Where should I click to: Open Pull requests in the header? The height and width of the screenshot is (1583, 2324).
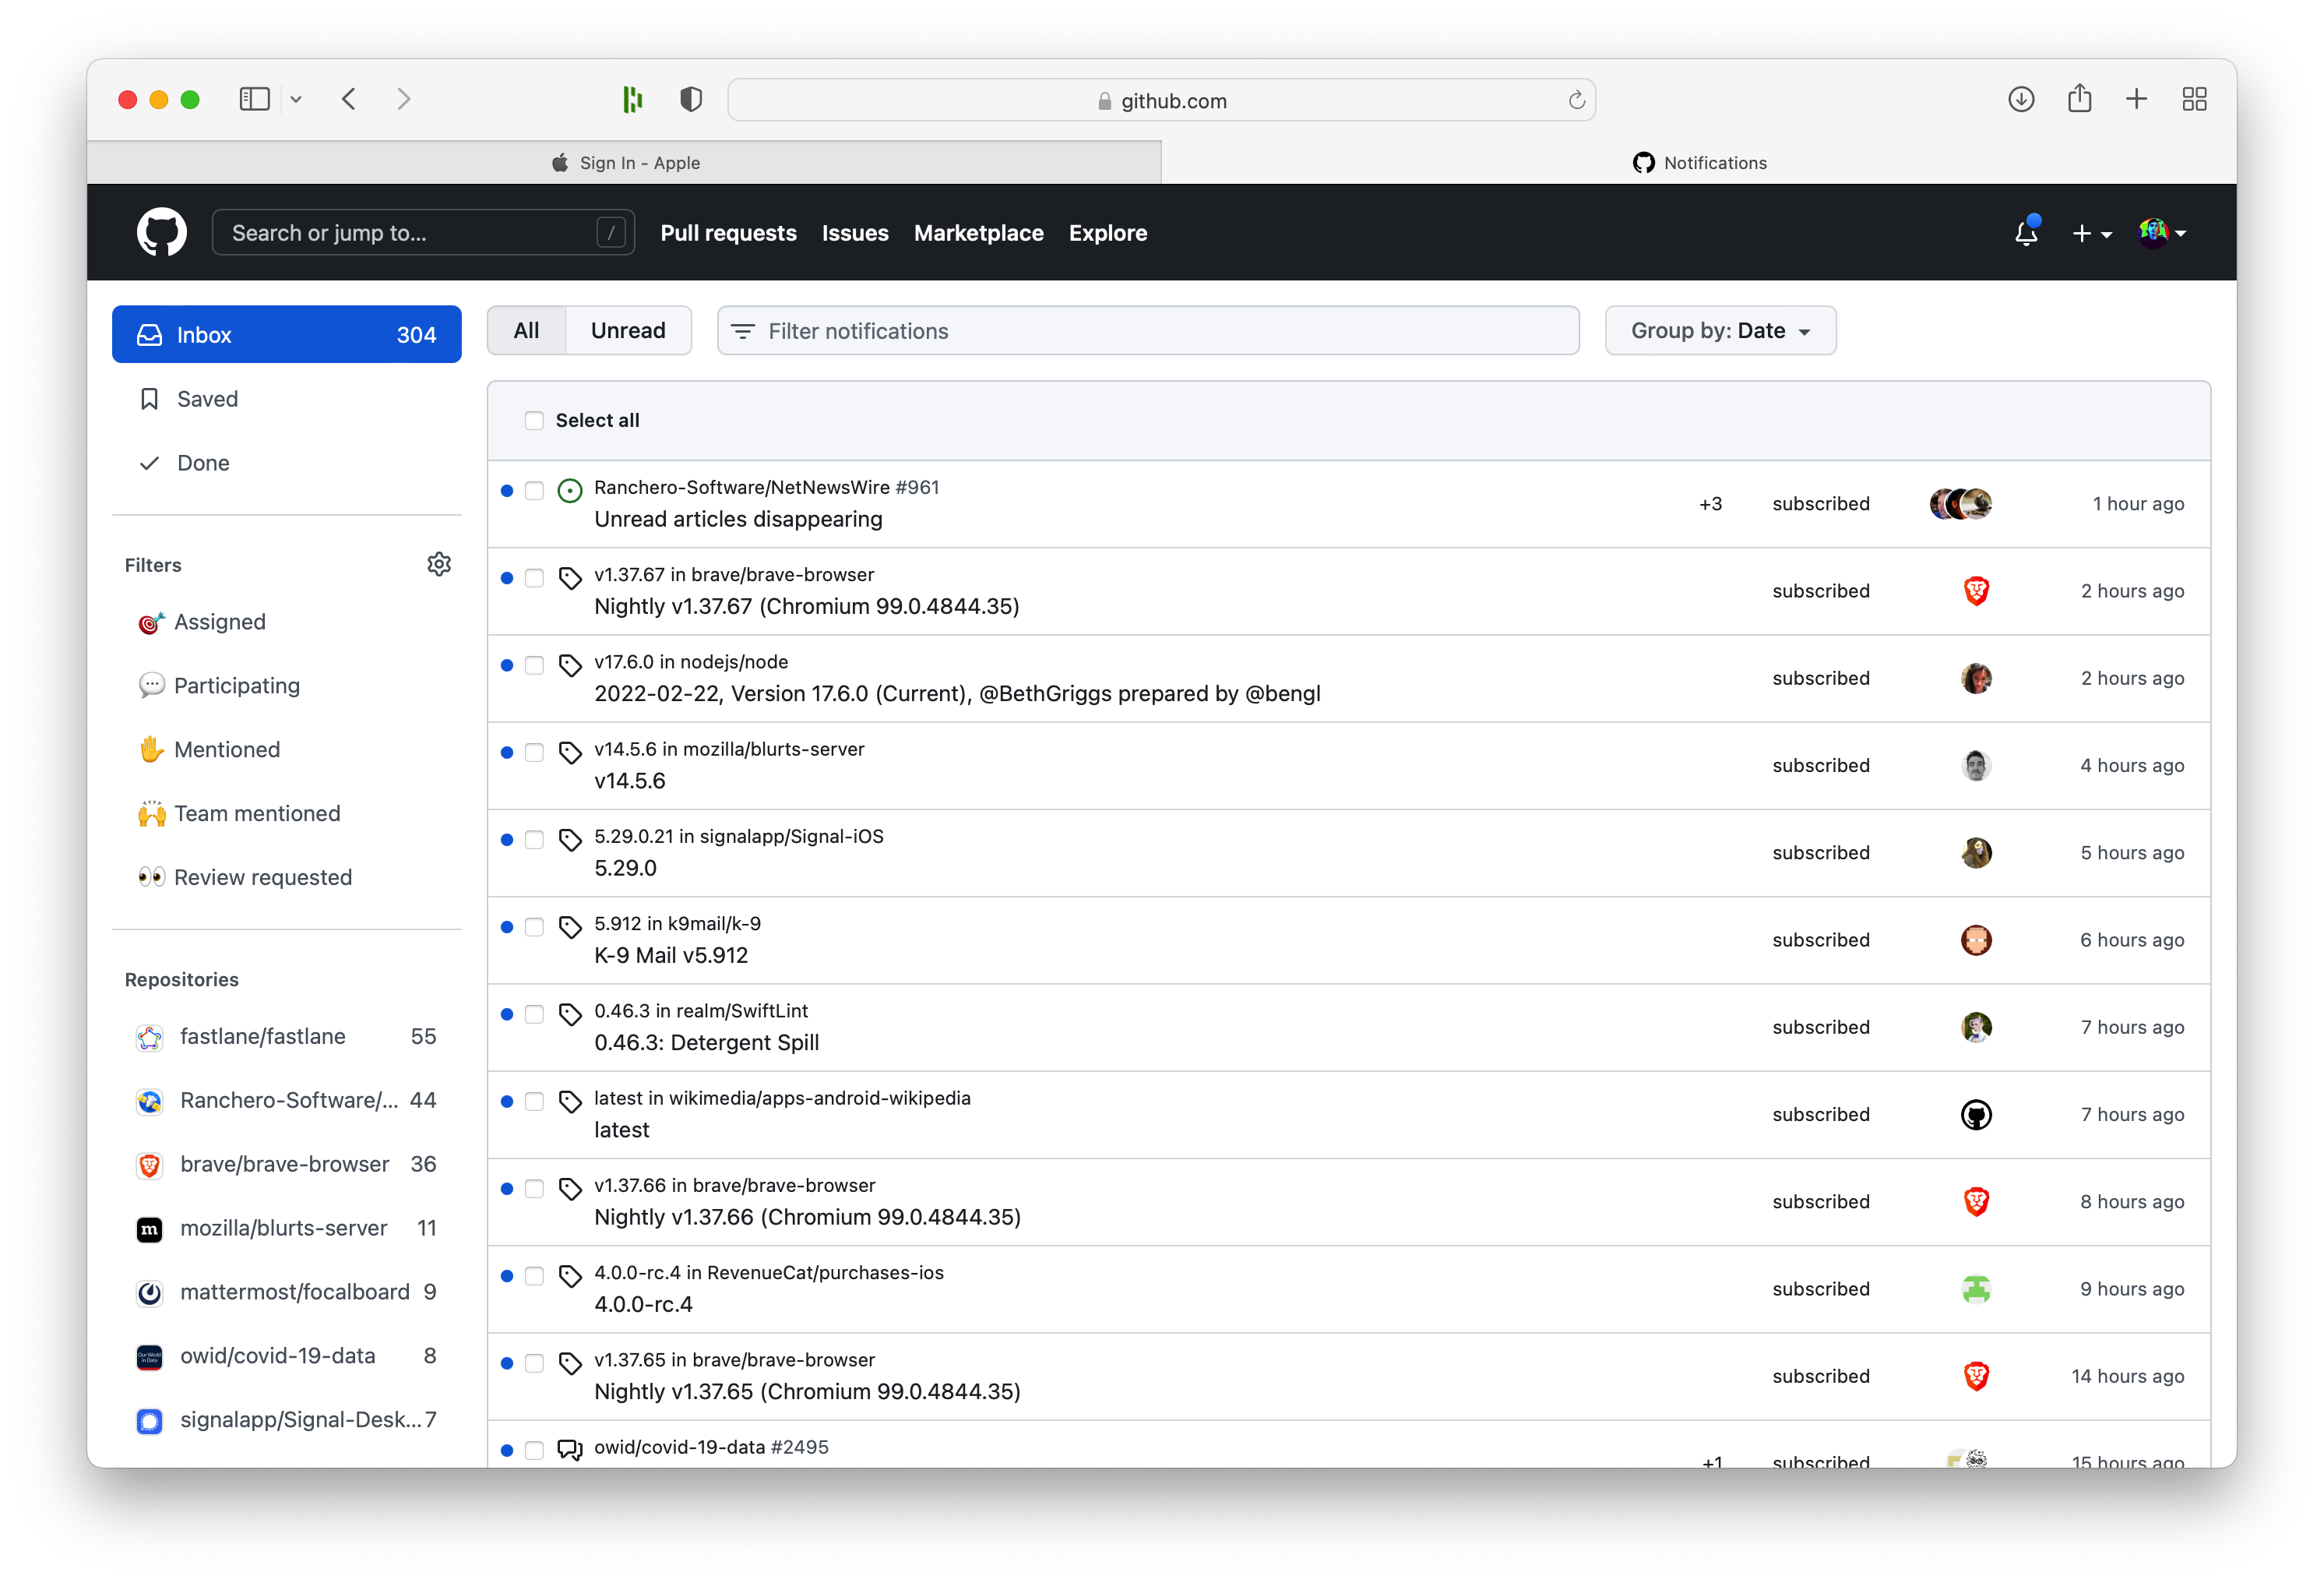728,233
